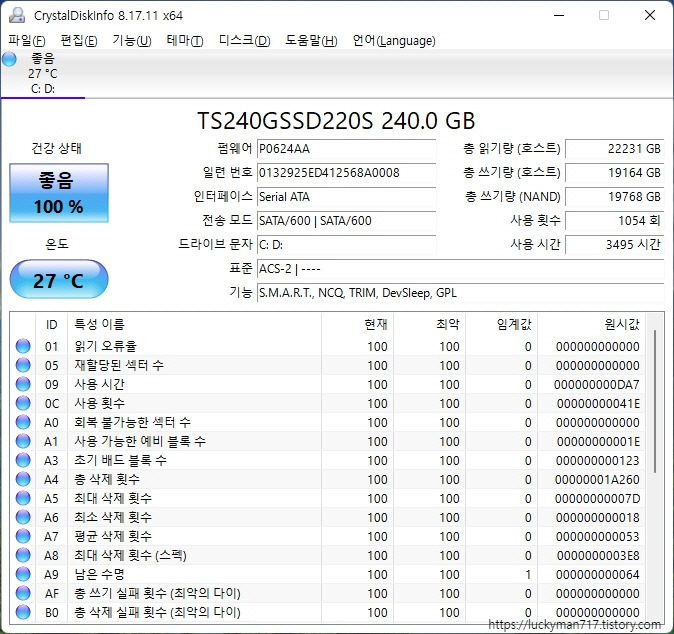
Task: Click the status orb for row B0
Action: [x=23, y=612]
